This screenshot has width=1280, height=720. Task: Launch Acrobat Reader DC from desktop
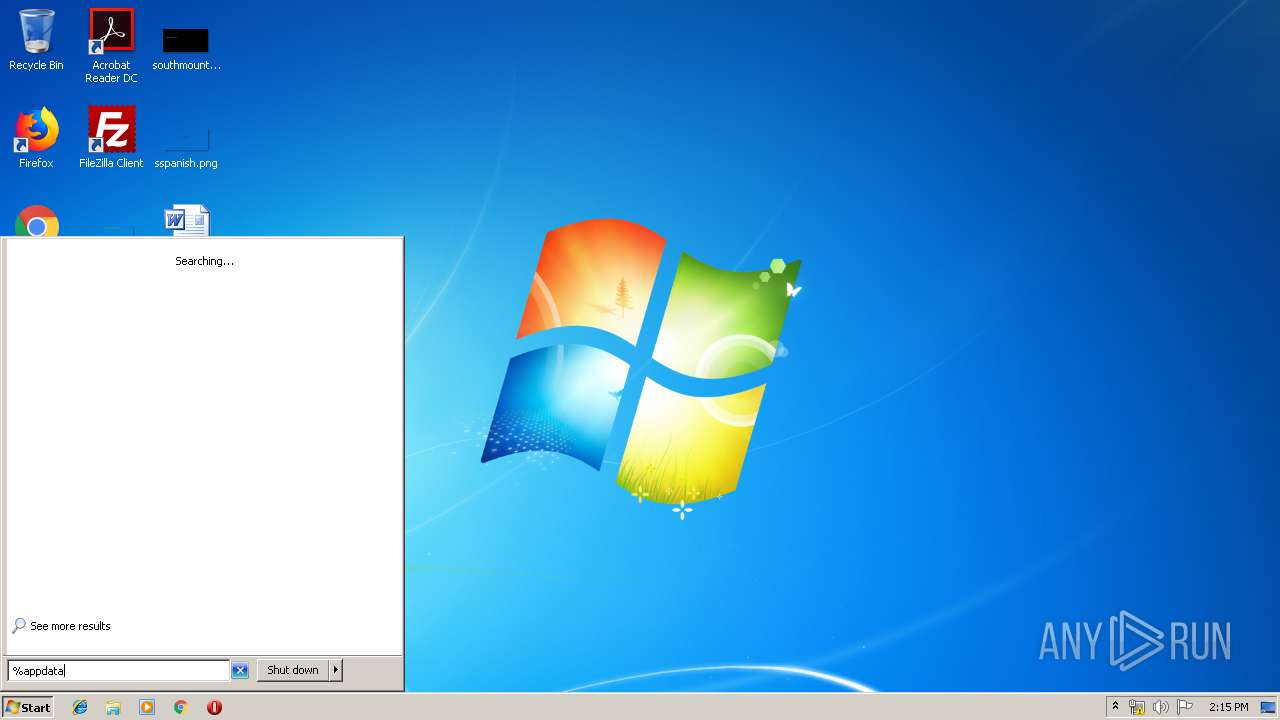pyautogui.click(x=111, y=46)
